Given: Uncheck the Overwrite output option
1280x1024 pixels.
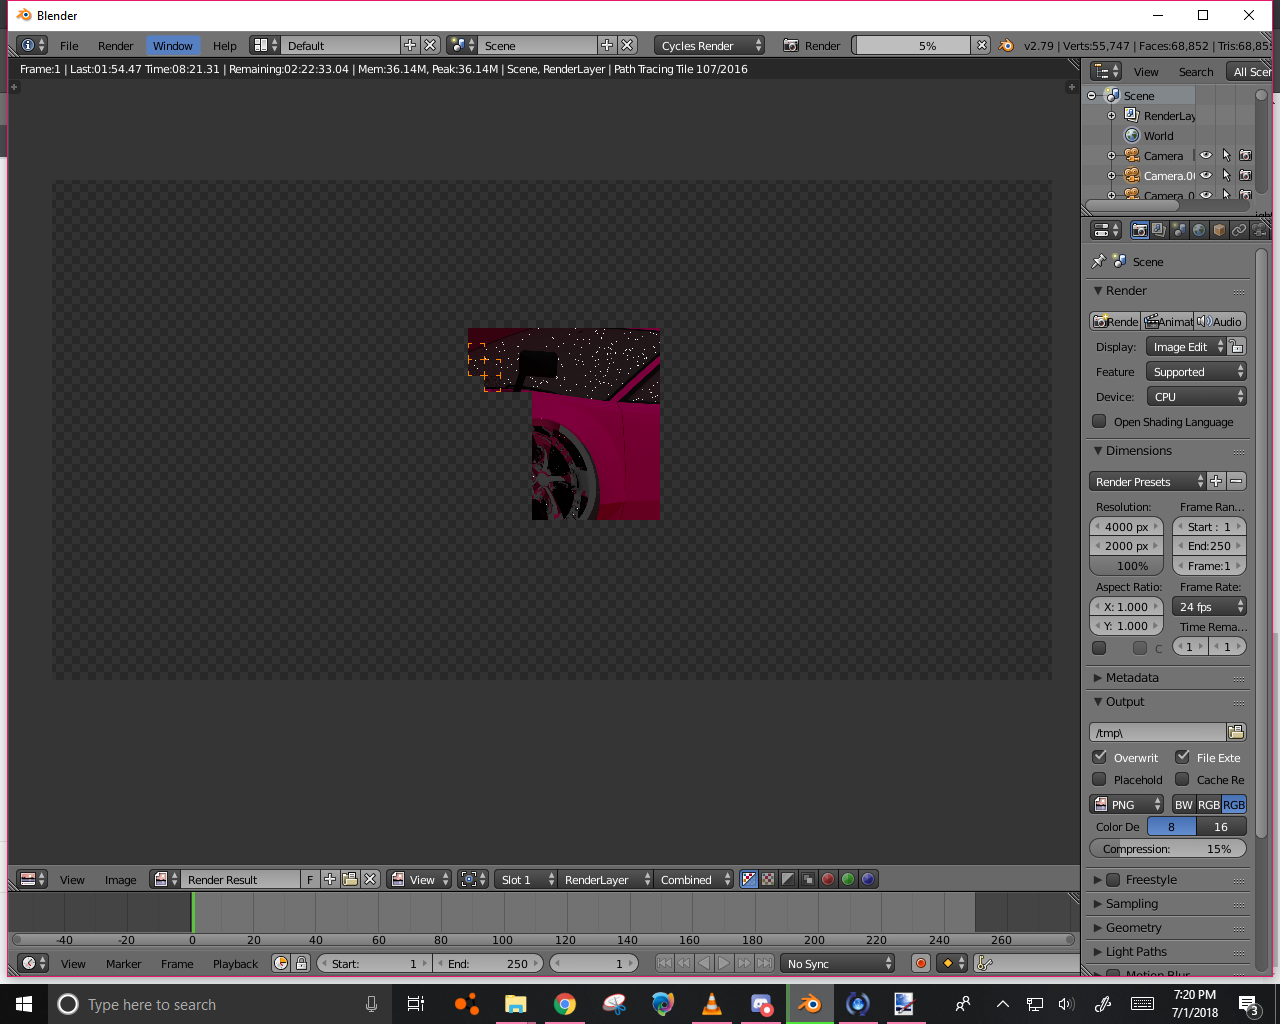Looking at the screenshot, I should tap(1100, 757).
